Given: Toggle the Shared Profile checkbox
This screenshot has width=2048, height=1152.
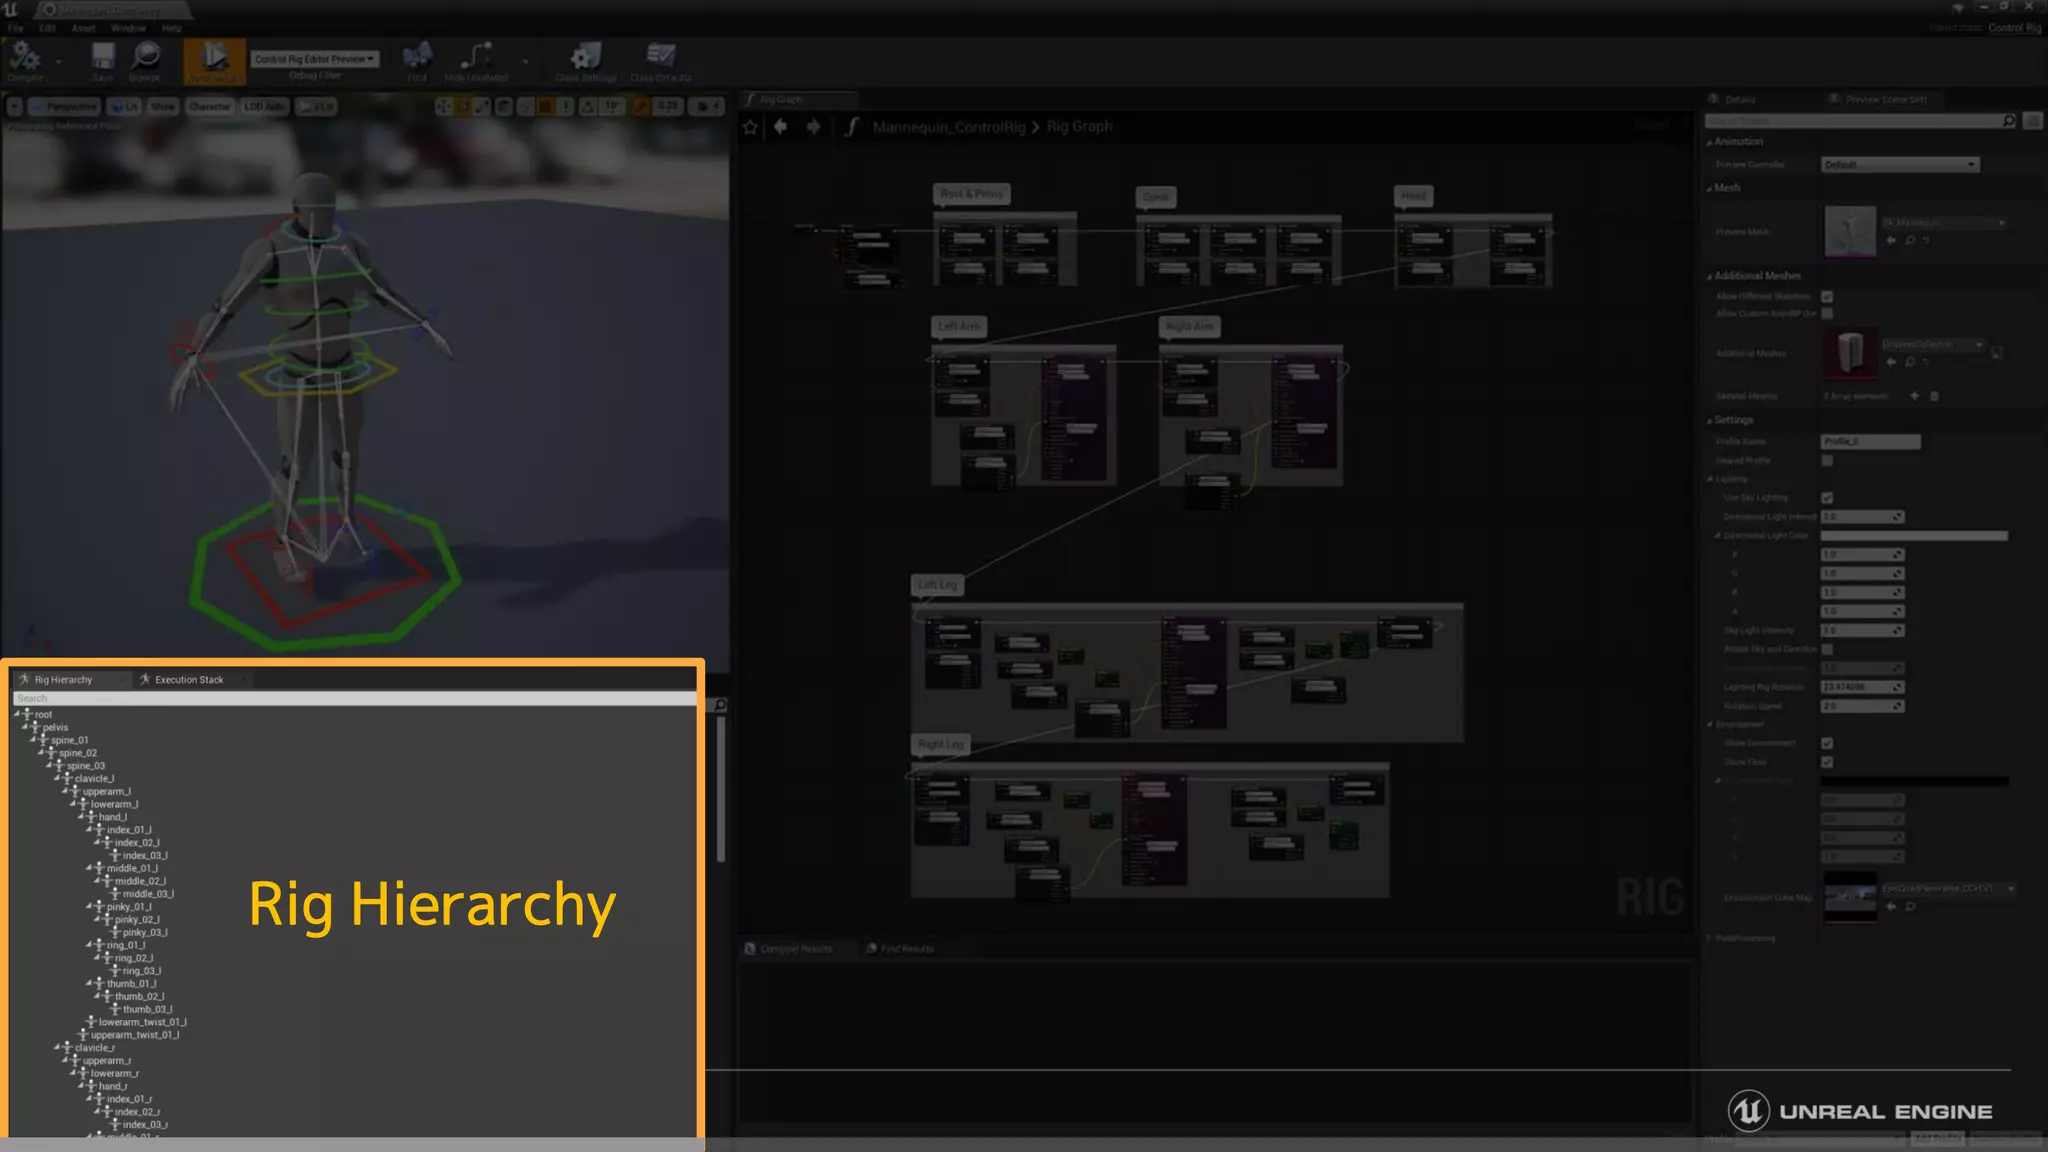Looking at the screenshot, I should (1827, 461).
